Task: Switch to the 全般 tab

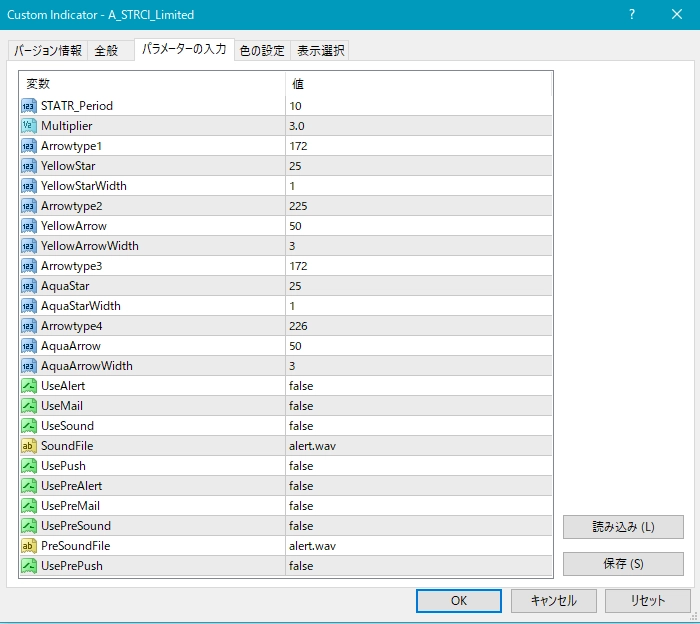Action: (x=110, y=50)
